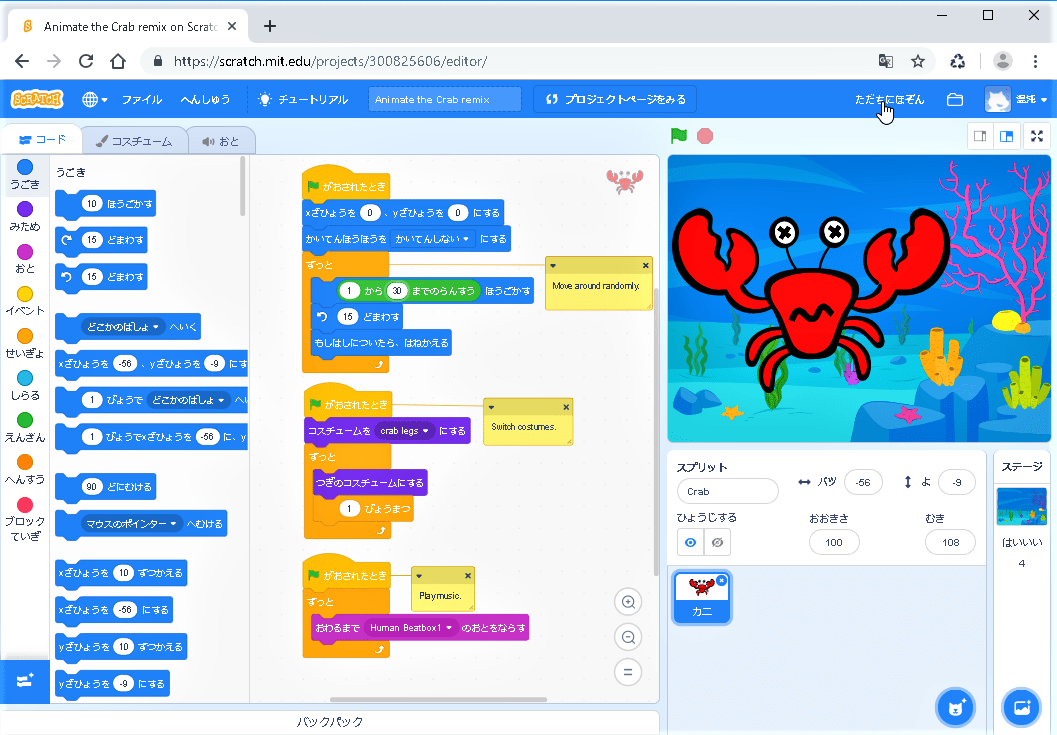Switch to the コード tab
Image resolution: width=1057 pixels, height=735 pixels.
(x=42, y=140)
